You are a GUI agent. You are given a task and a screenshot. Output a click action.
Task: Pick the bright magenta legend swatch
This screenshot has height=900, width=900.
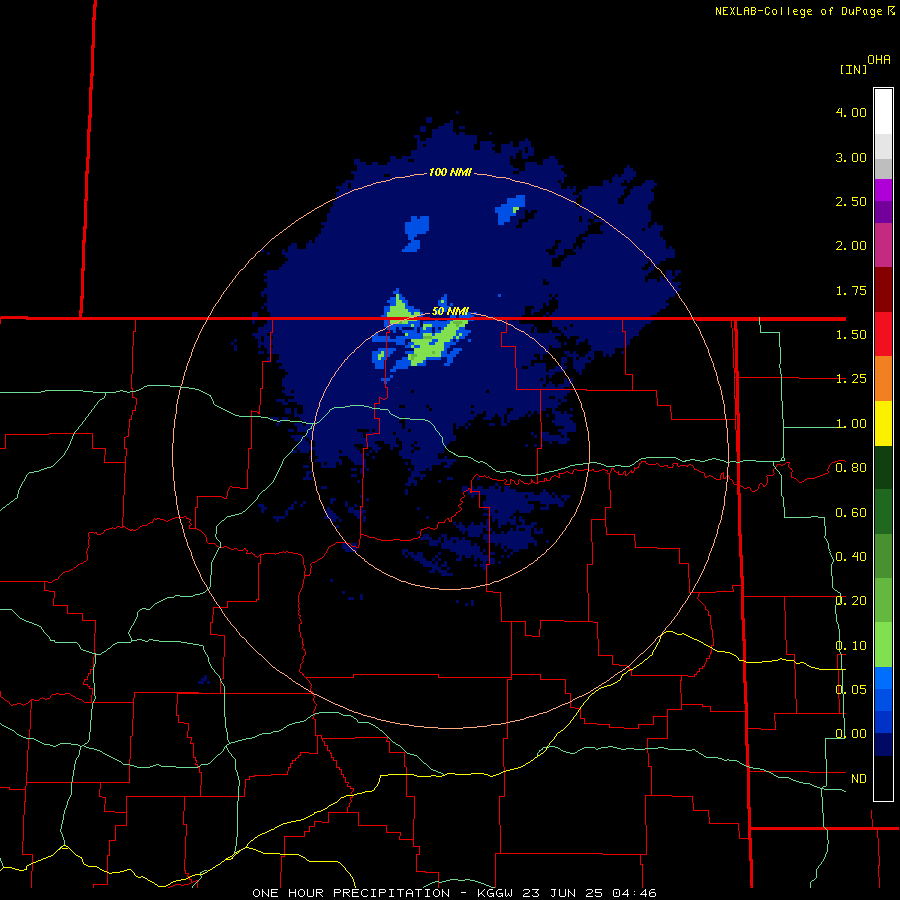[x=883, y=190]
